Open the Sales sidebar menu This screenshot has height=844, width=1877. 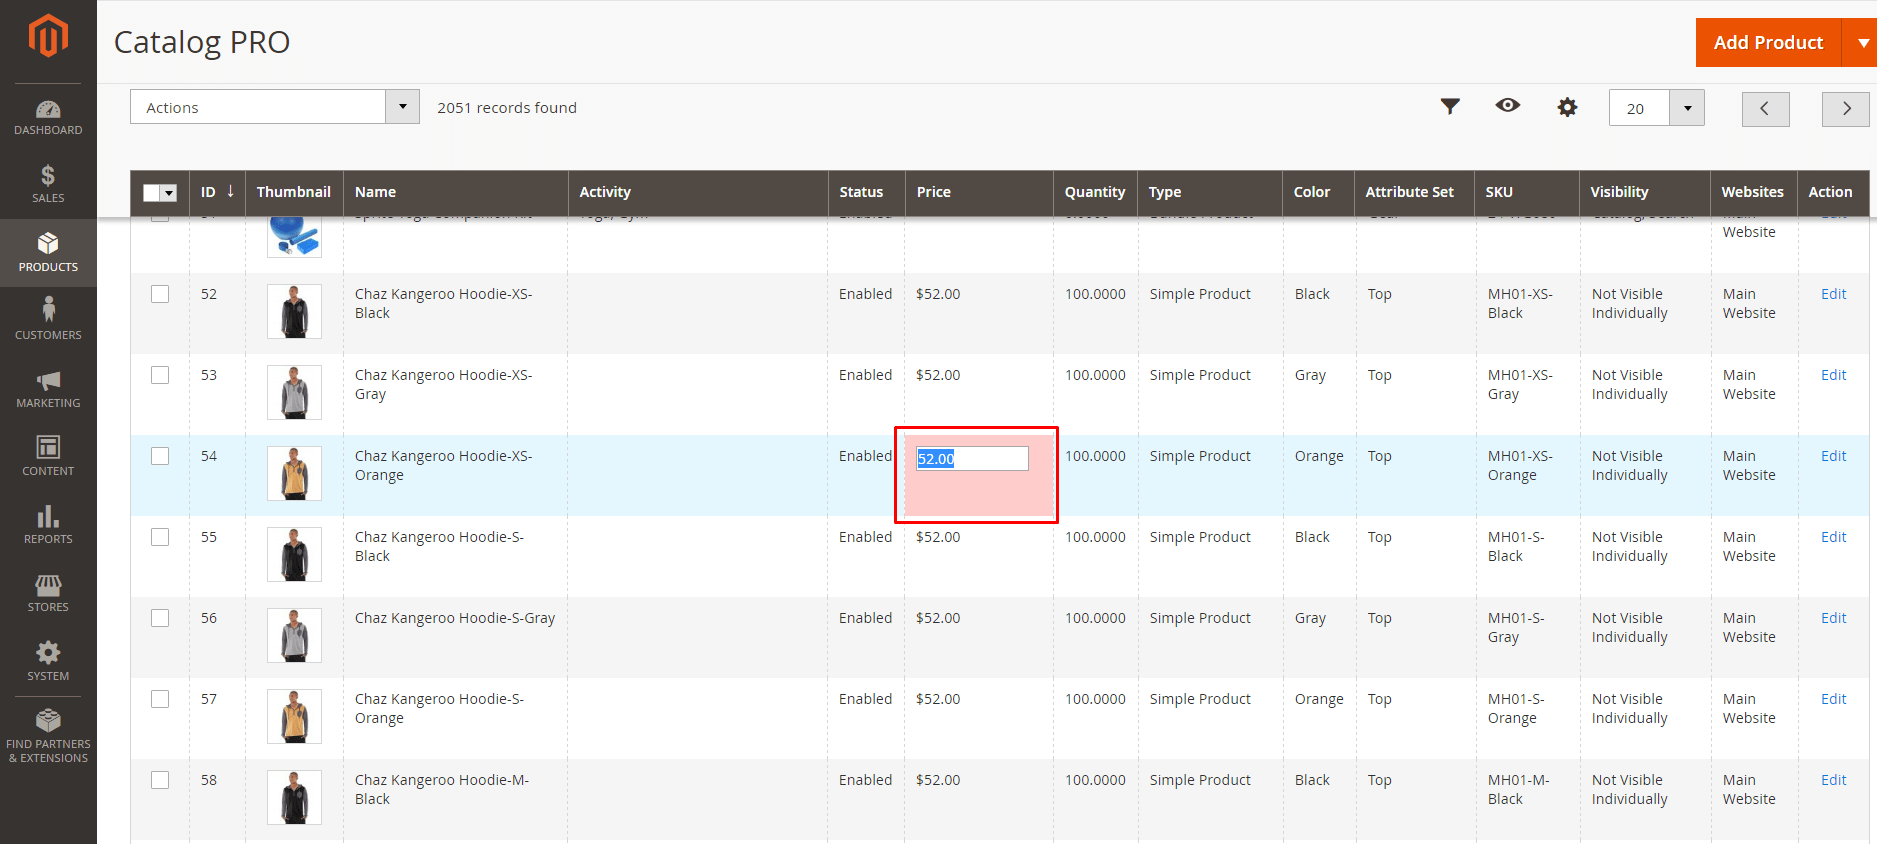tap(48, 184)
